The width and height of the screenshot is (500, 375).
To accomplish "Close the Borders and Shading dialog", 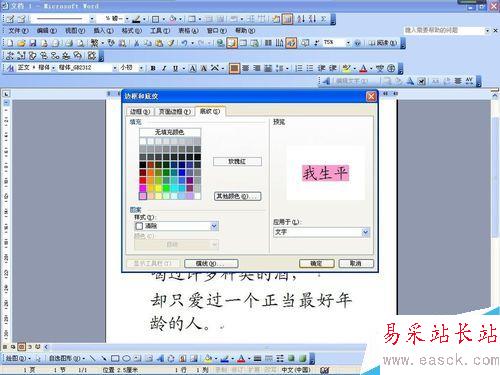I will coord(371,97).
